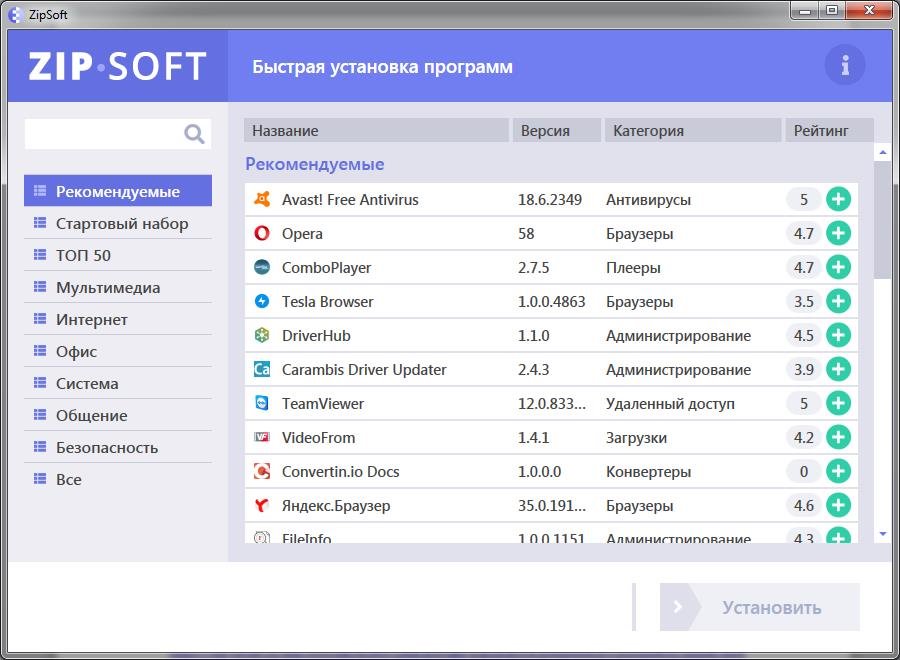The height and width of the screenshot is (660, 900).
Task: Close the ZipSoft window
Action: coord(869,10)
